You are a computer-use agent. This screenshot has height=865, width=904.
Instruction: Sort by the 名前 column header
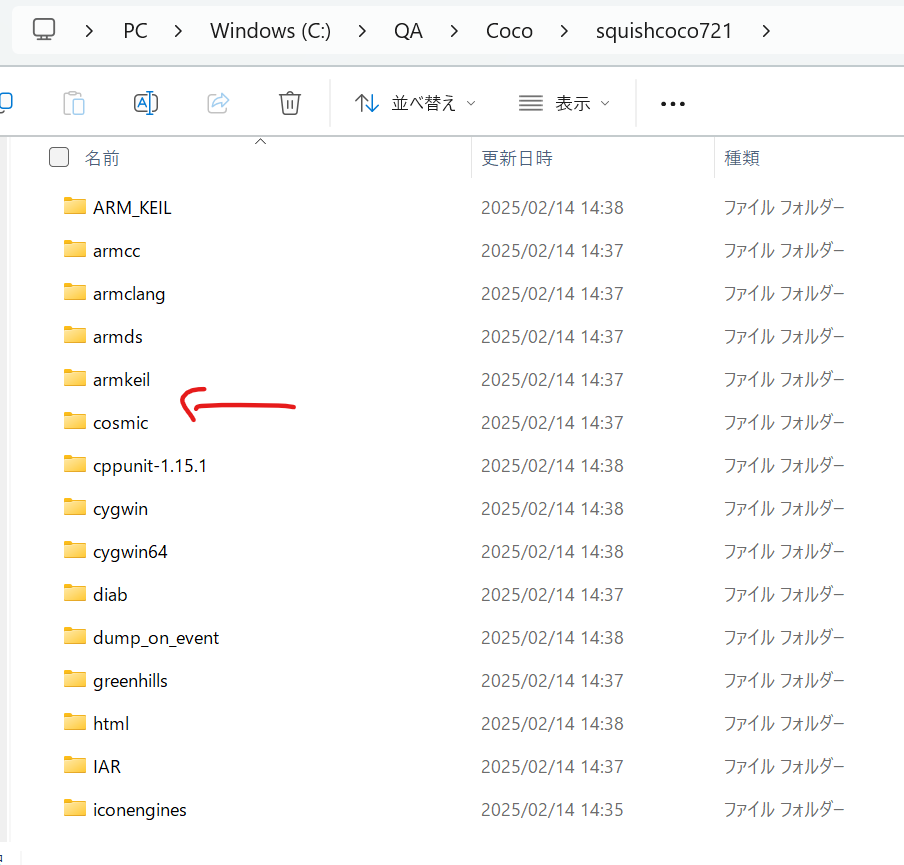102,157
